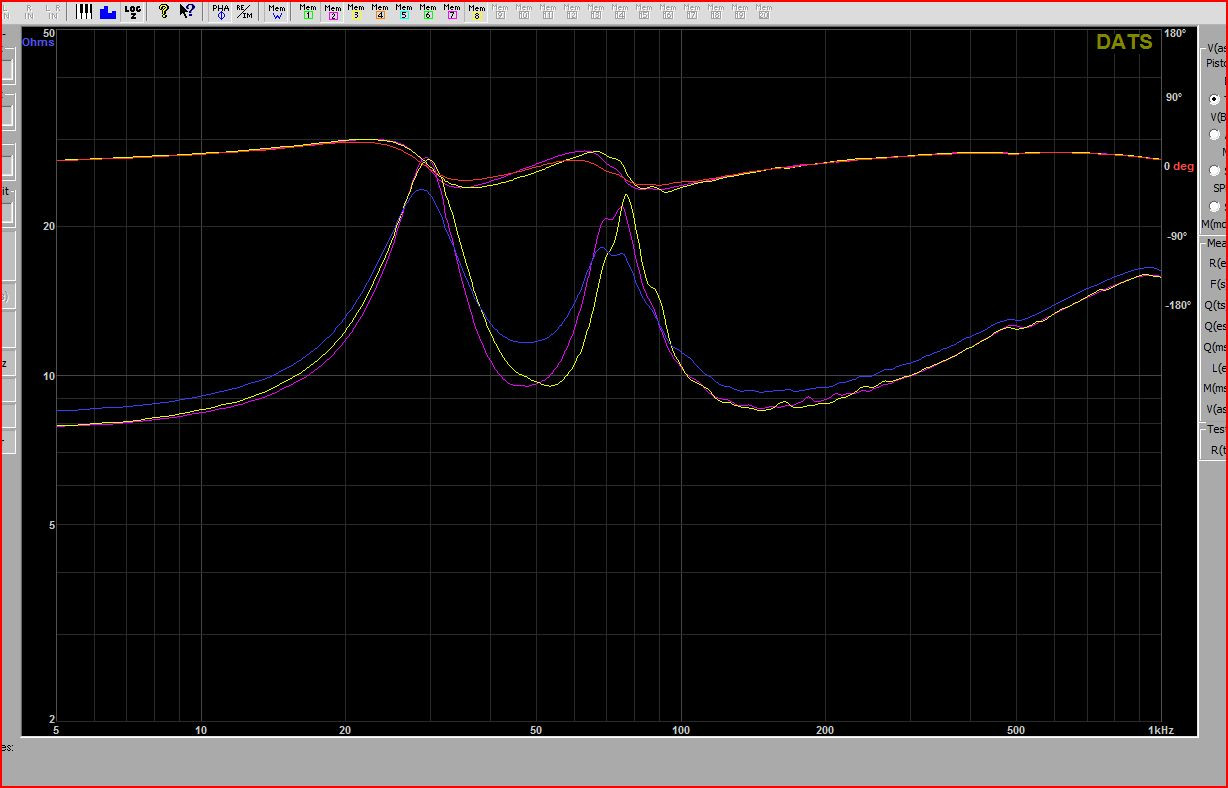Select the radio button just above M(md
Screen dimensions: 1228x788
pos(1214,207)
